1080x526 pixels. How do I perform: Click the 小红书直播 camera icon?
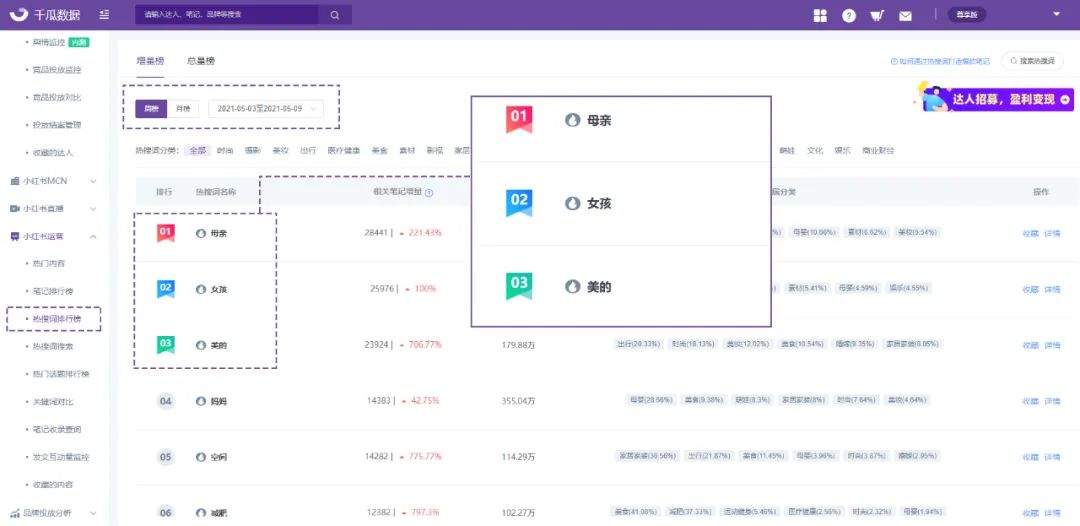click(x=14, y=209)
